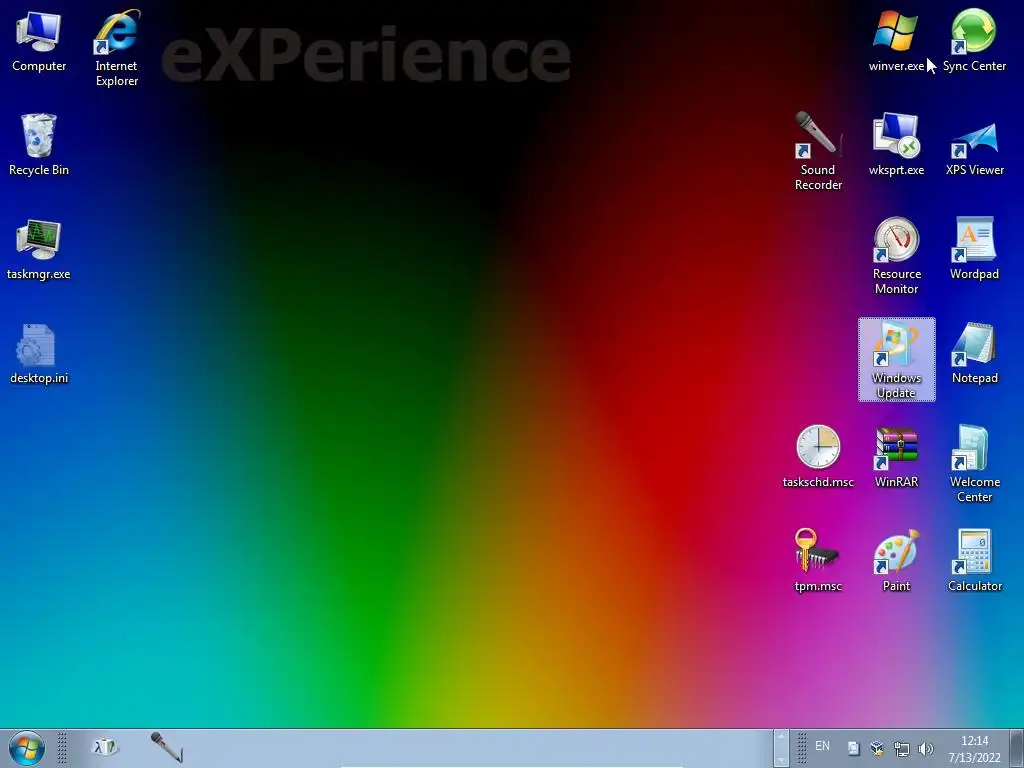Click the taskbar scroll down arrow
The image size is (1024, 768).
coord(781,758)
